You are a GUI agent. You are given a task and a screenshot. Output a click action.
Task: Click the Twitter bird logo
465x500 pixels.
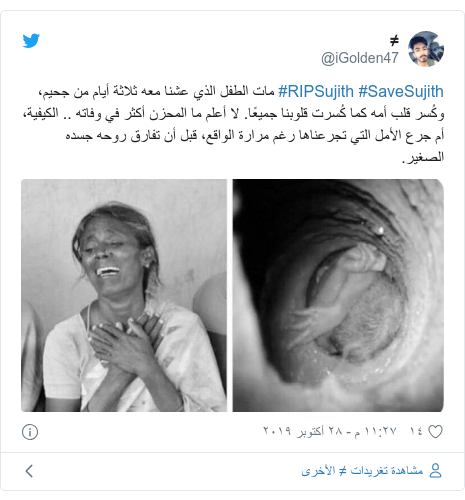tap(31, 41)
